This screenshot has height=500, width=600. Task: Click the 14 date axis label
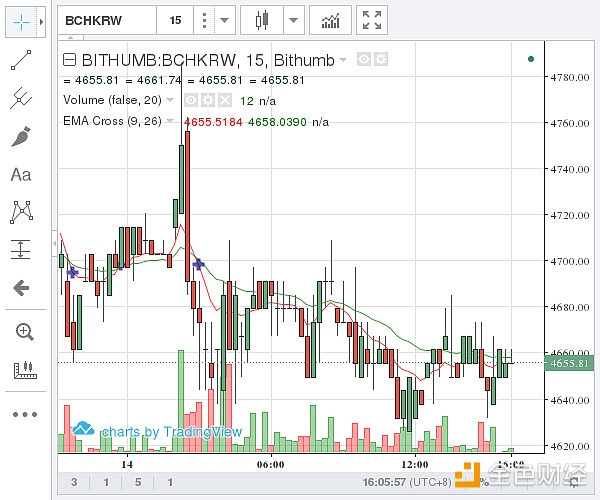pos(127,465)
